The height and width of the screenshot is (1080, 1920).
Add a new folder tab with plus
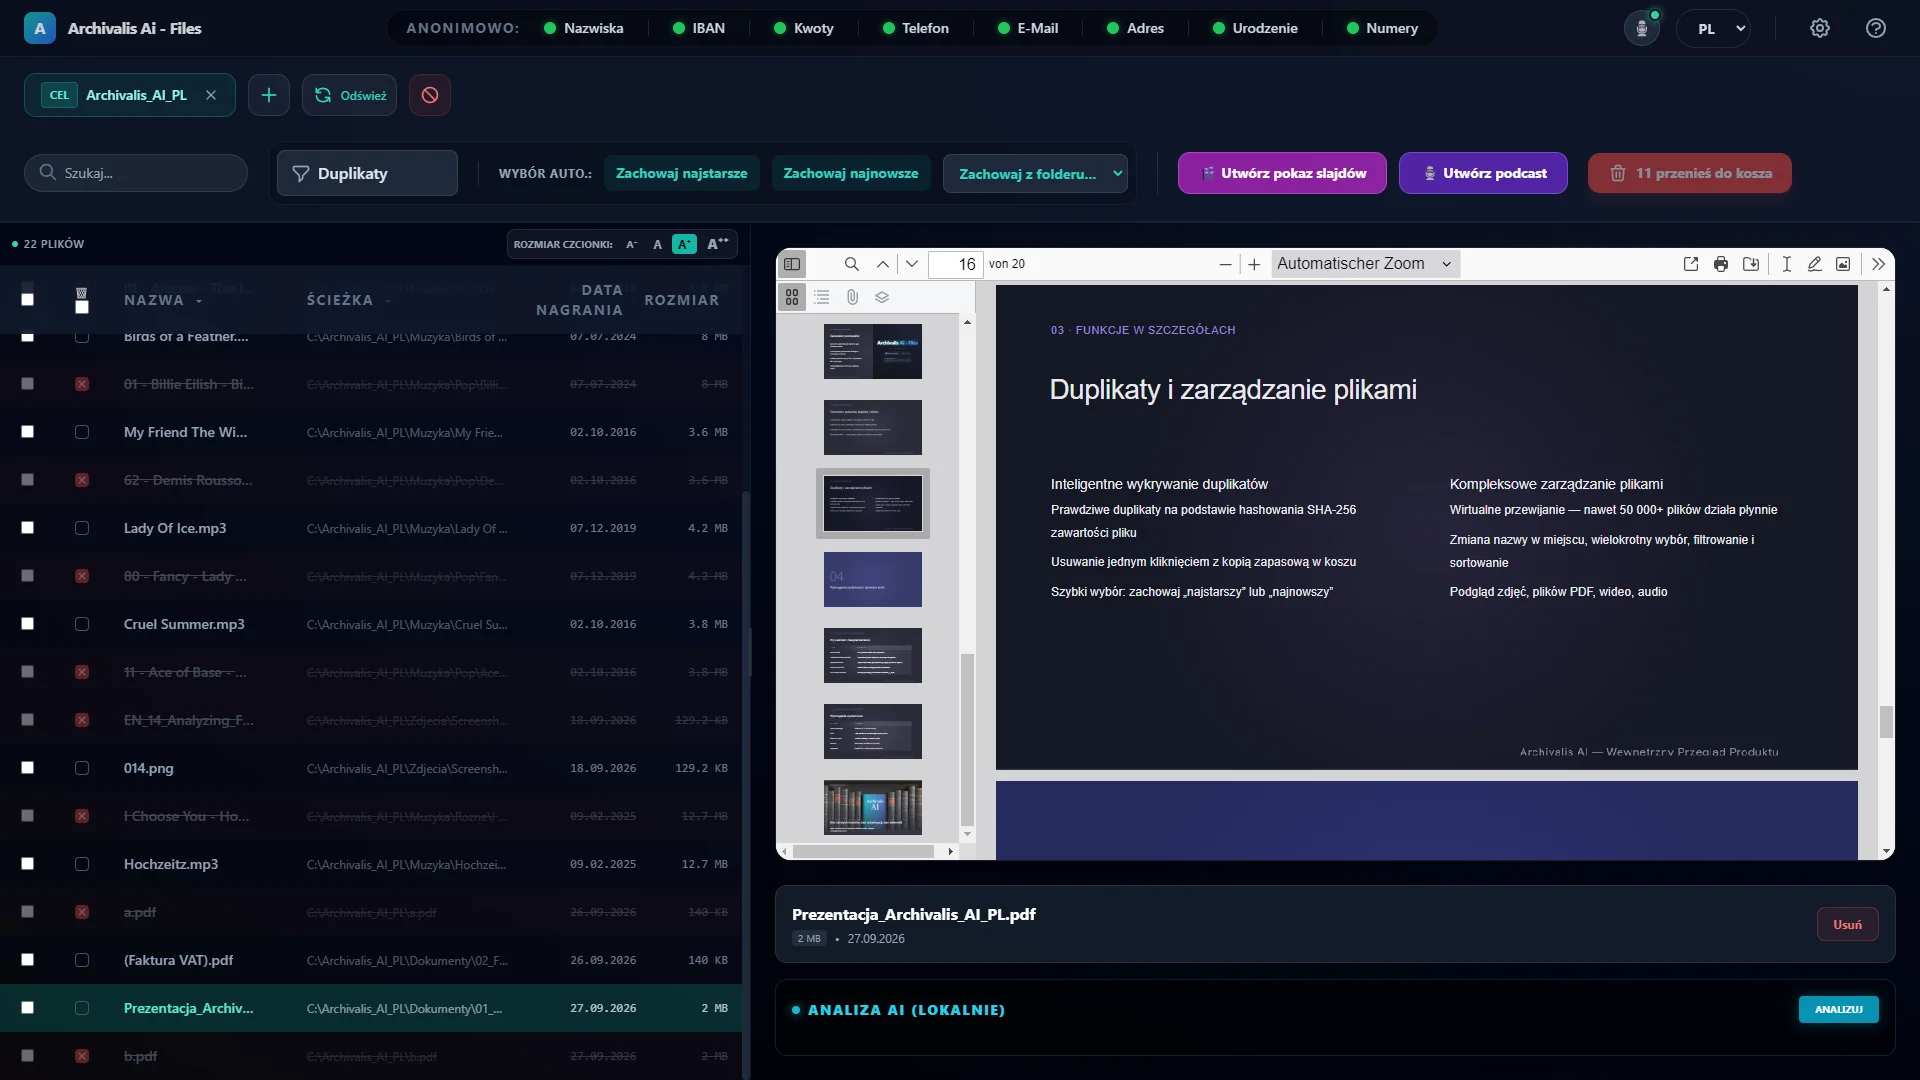(x=269, y=95)
